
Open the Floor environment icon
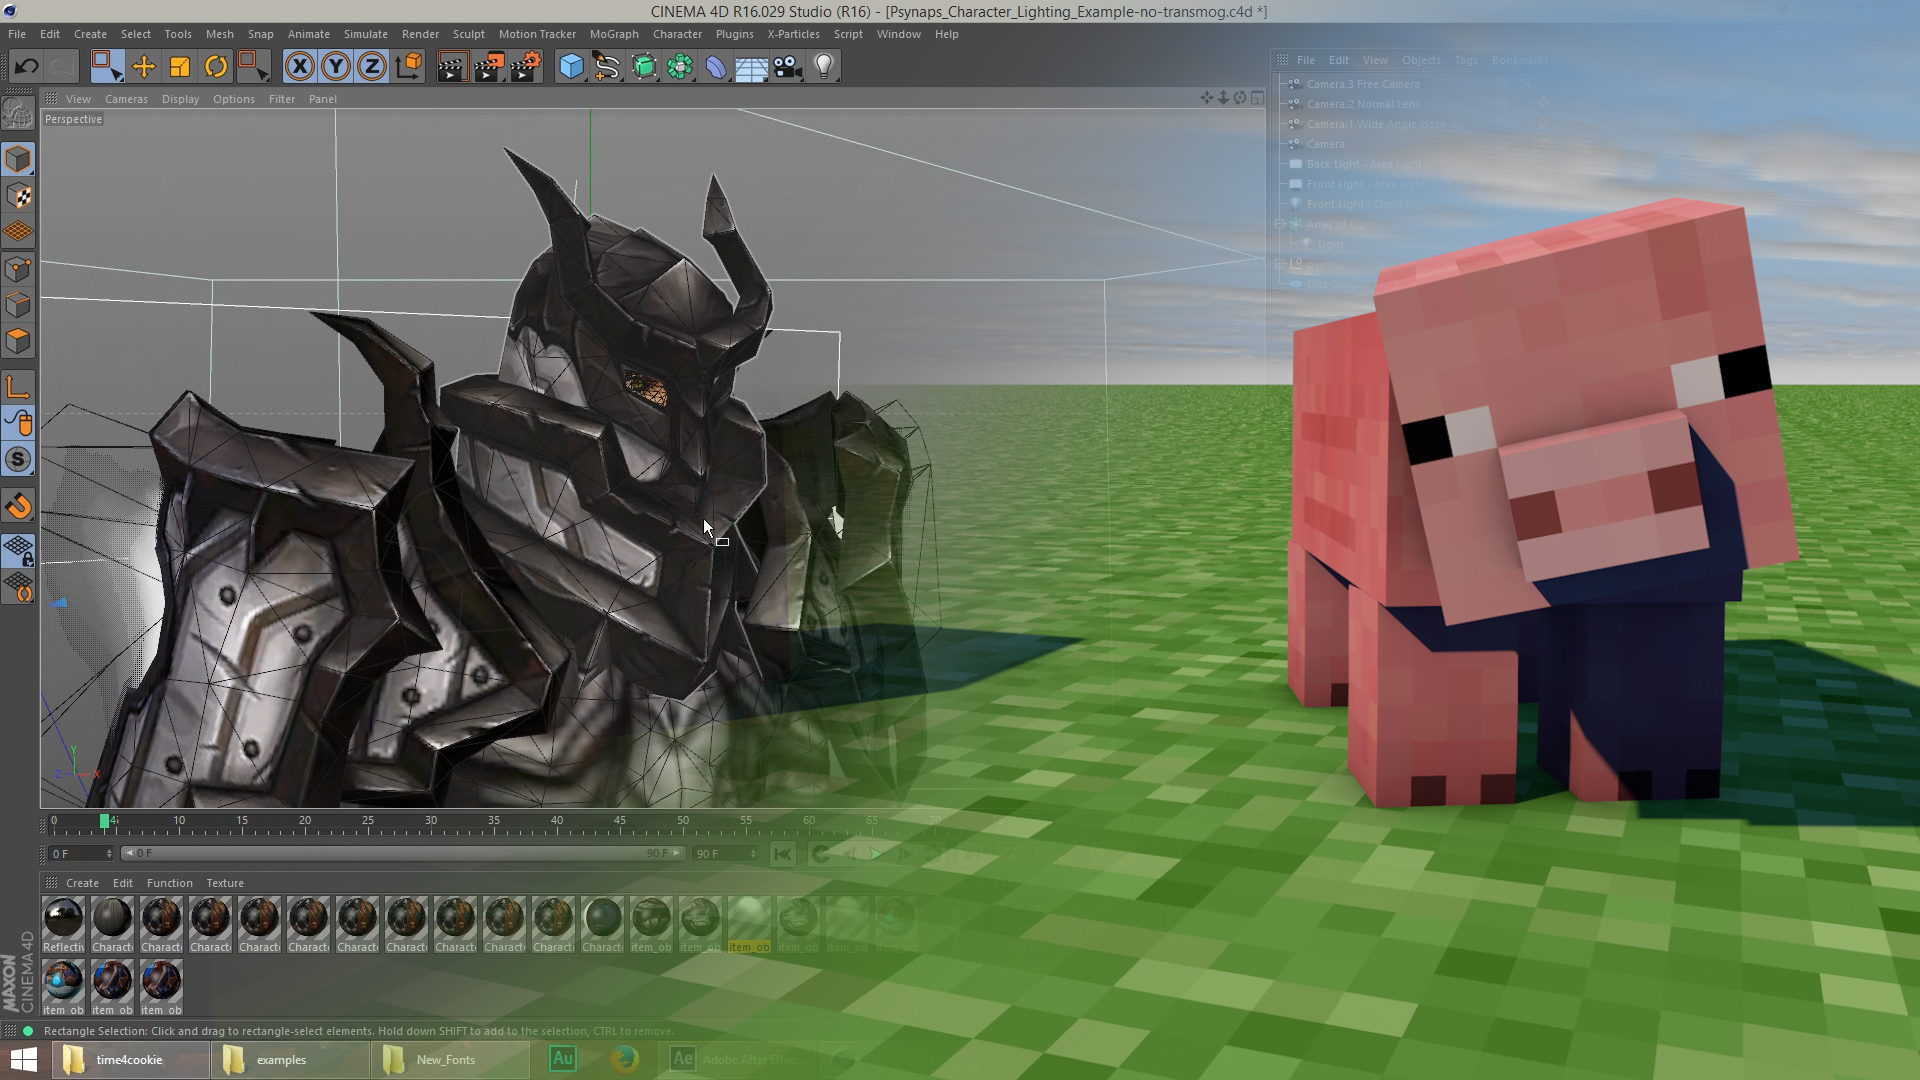click(x=751, y=67)
